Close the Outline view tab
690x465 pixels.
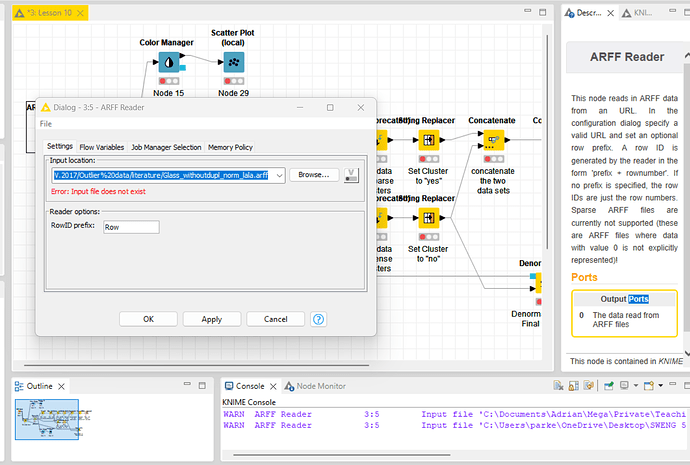pyautogui.click(x=61, y=386)
